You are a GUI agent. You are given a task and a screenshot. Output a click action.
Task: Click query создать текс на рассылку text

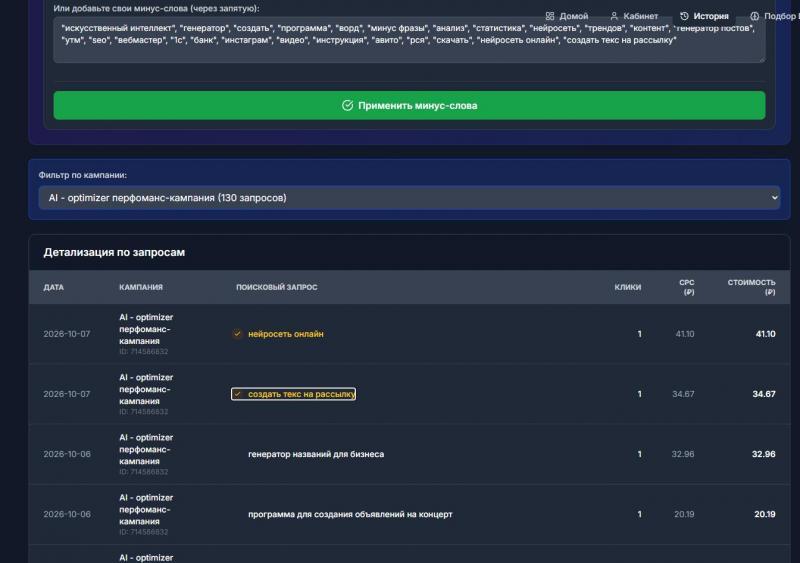coord(302,394)
